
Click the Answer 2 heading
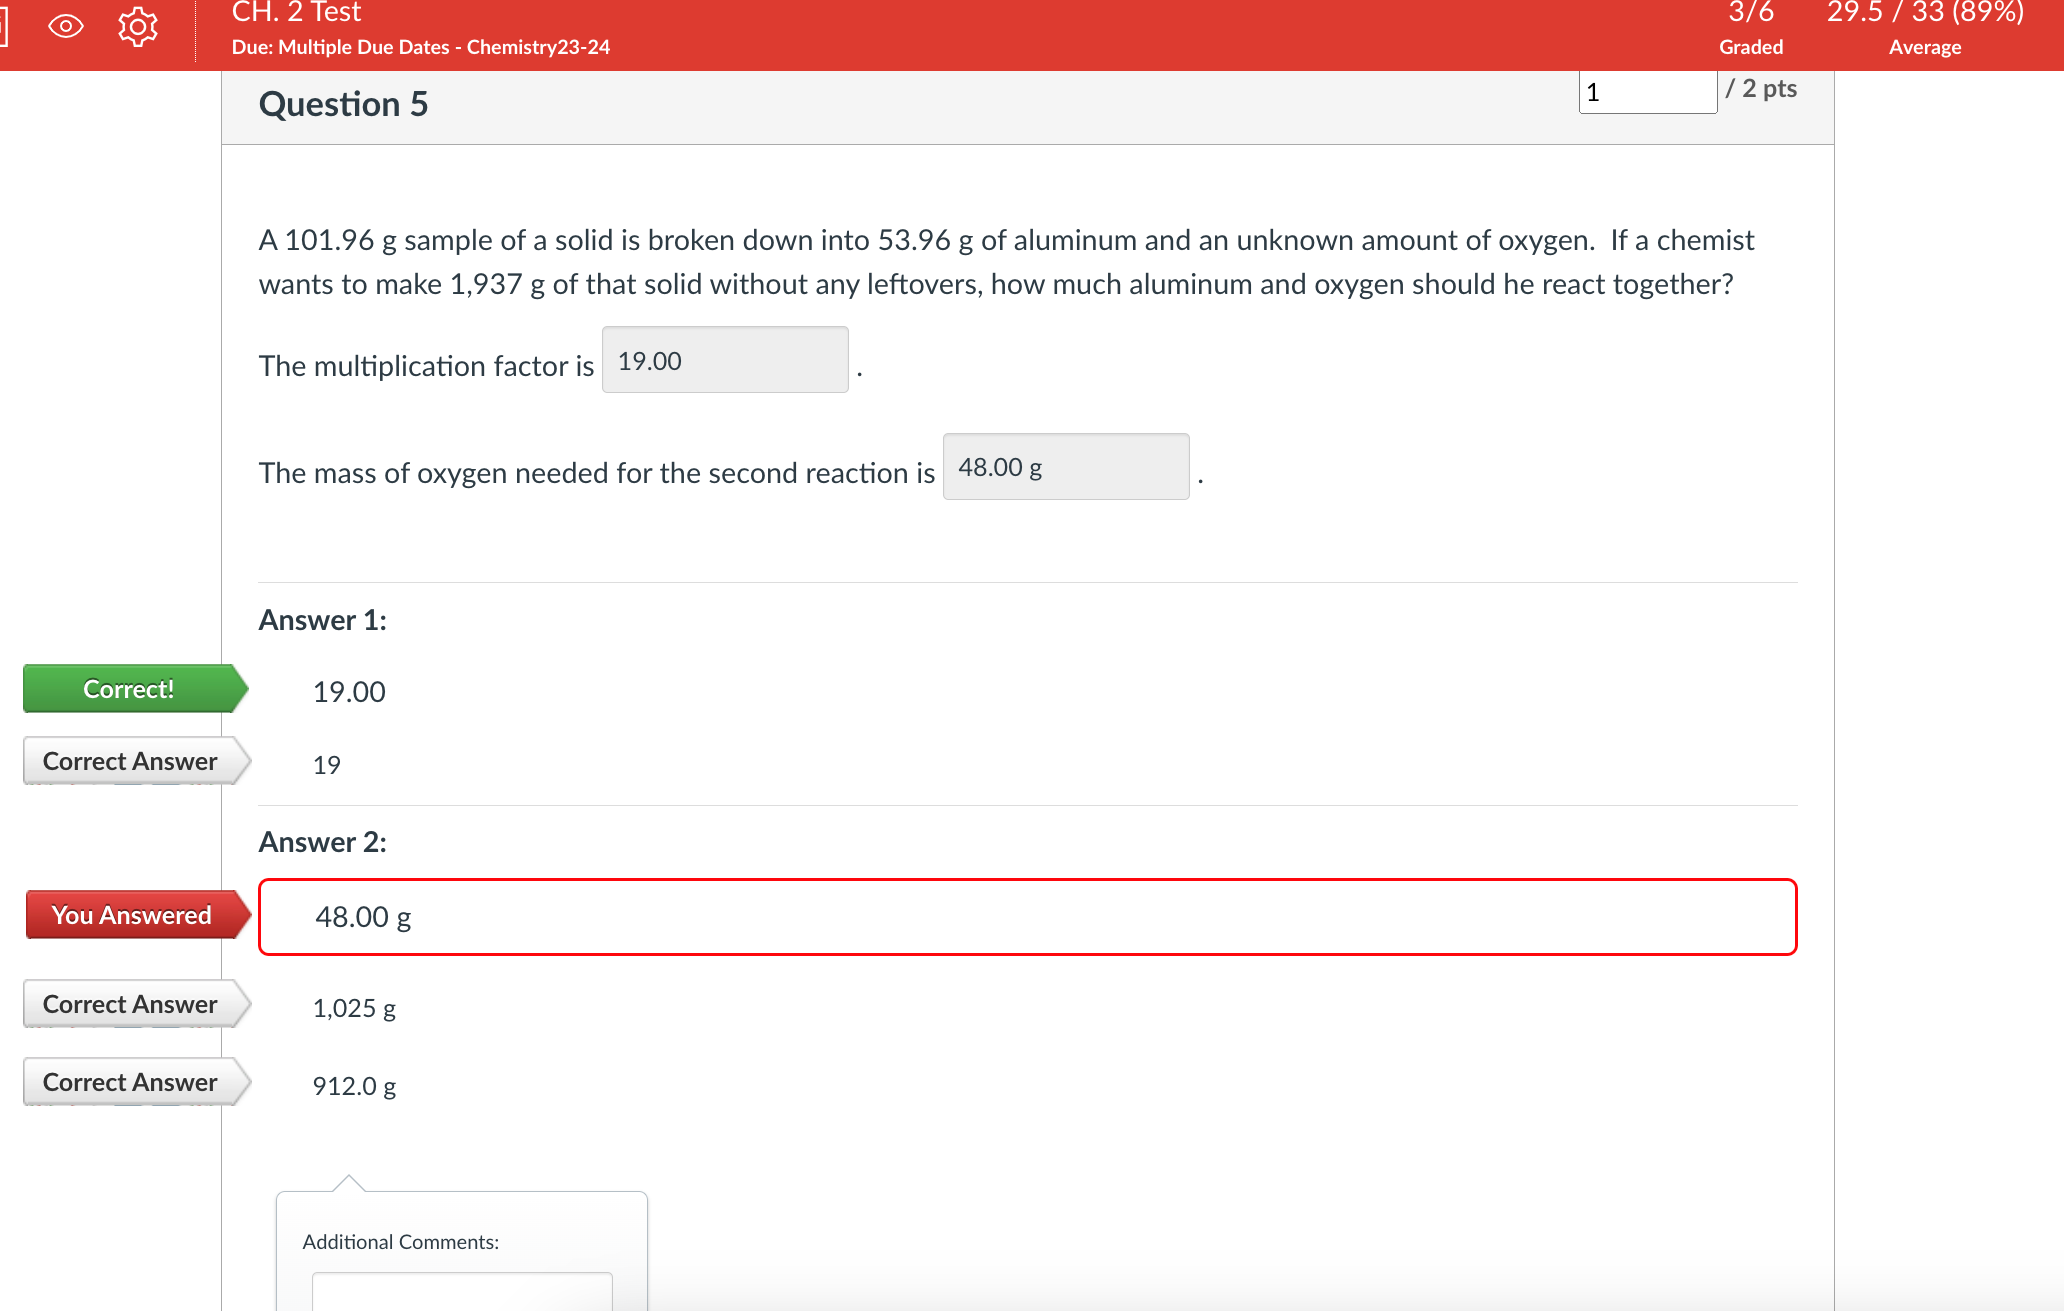click(322, 842)
